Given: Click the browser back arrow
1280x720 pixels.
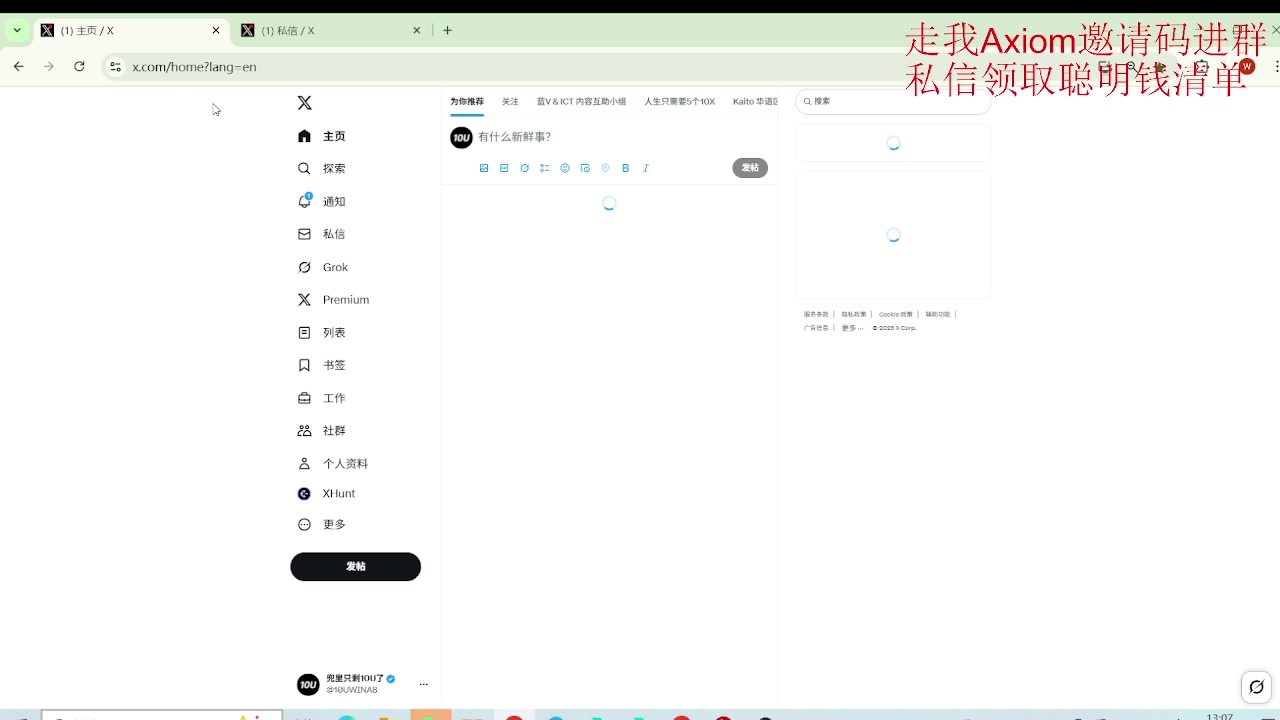Looking at the screenshot, I should click(18, 67).
